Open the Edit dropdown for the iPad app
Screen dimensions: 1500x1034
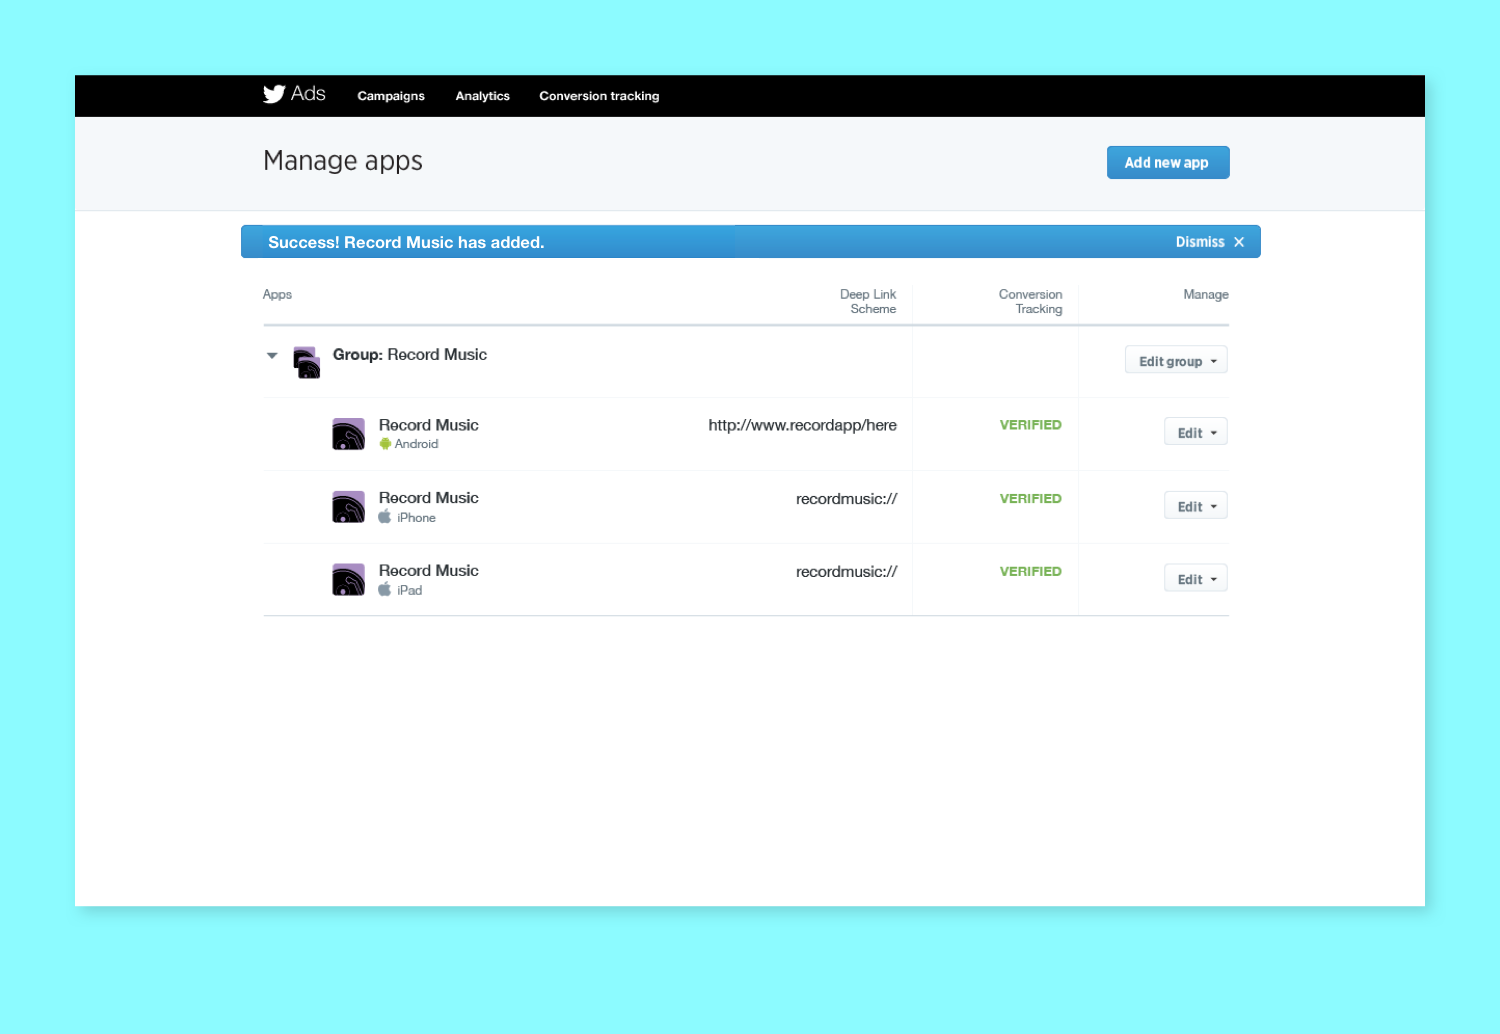1196,579
